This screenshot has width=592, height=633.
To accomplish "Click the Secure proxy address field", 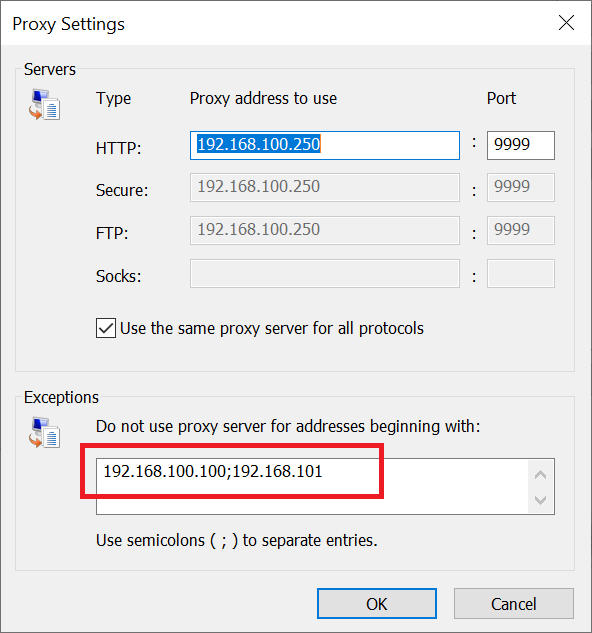I will (325, 187).
